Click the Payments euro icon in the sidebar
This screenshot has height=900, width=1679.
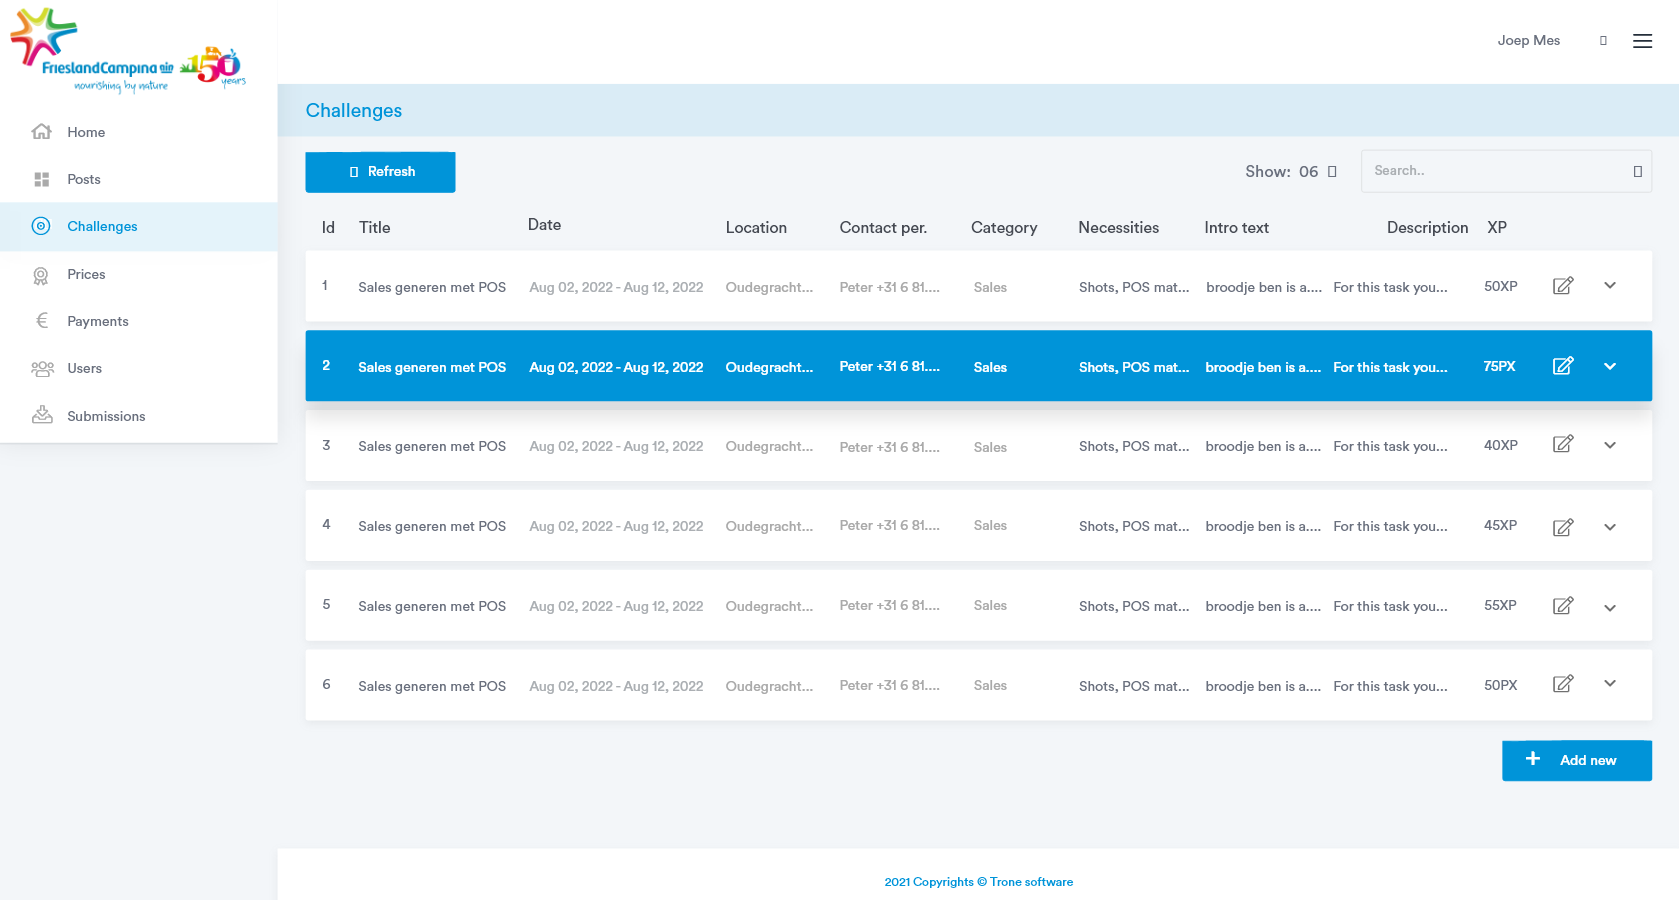coord(41,321)
